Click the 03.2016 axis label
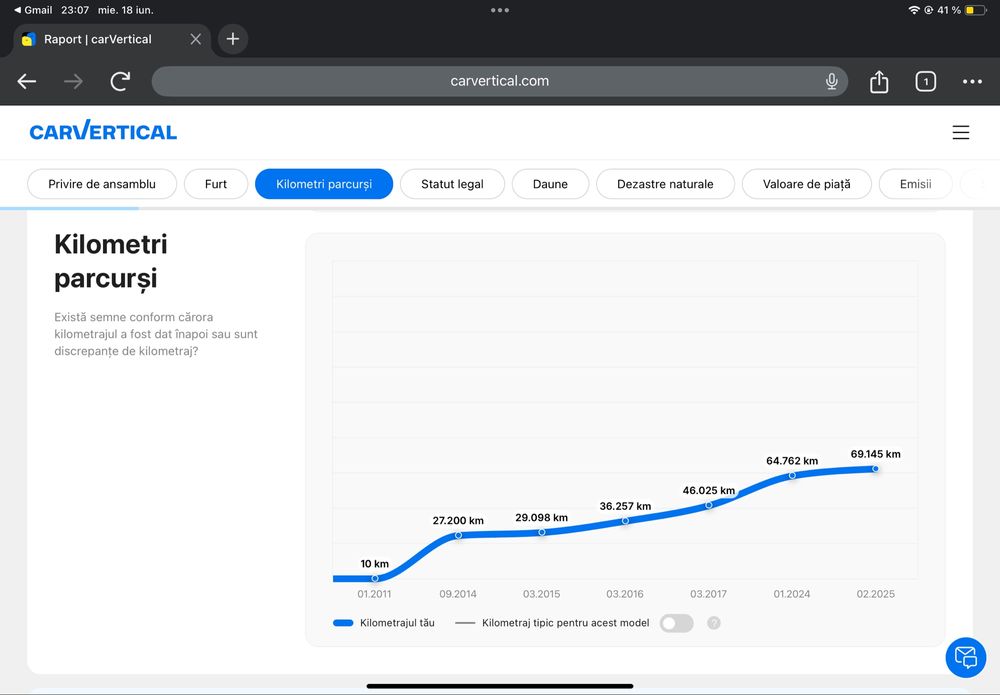 [625, 594]
